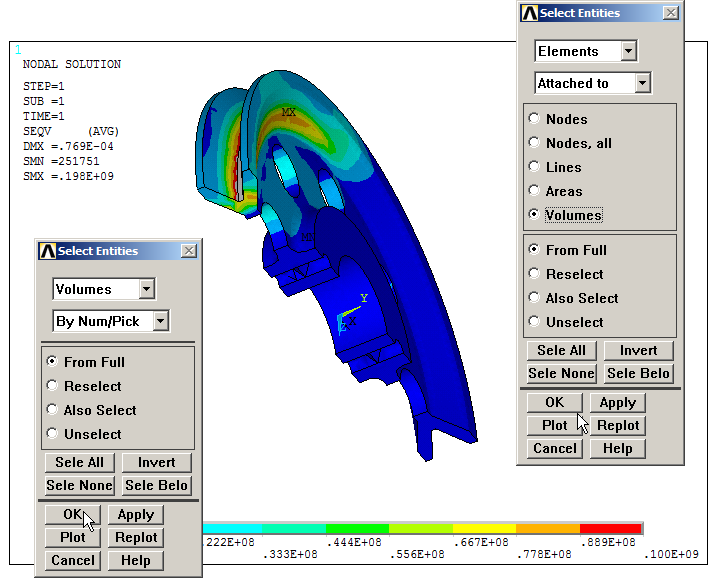Click Apply in the right Elements dialog
The width and height of the screenshot is (720, 578).
pos(618,402)
